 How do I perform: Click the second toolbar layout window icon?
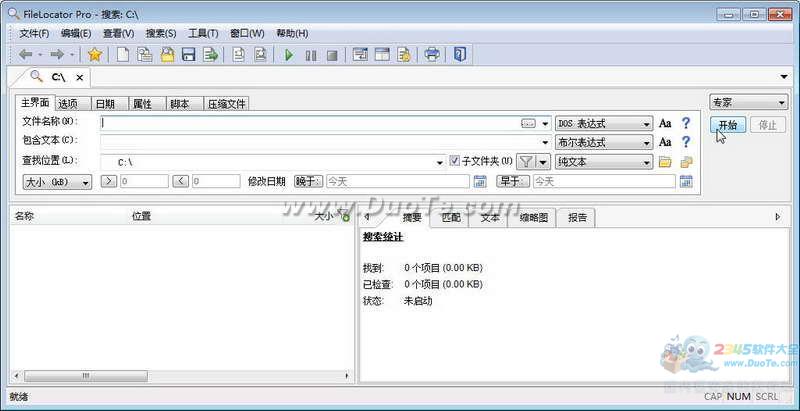pyautogui.click(x=382, y=55)
